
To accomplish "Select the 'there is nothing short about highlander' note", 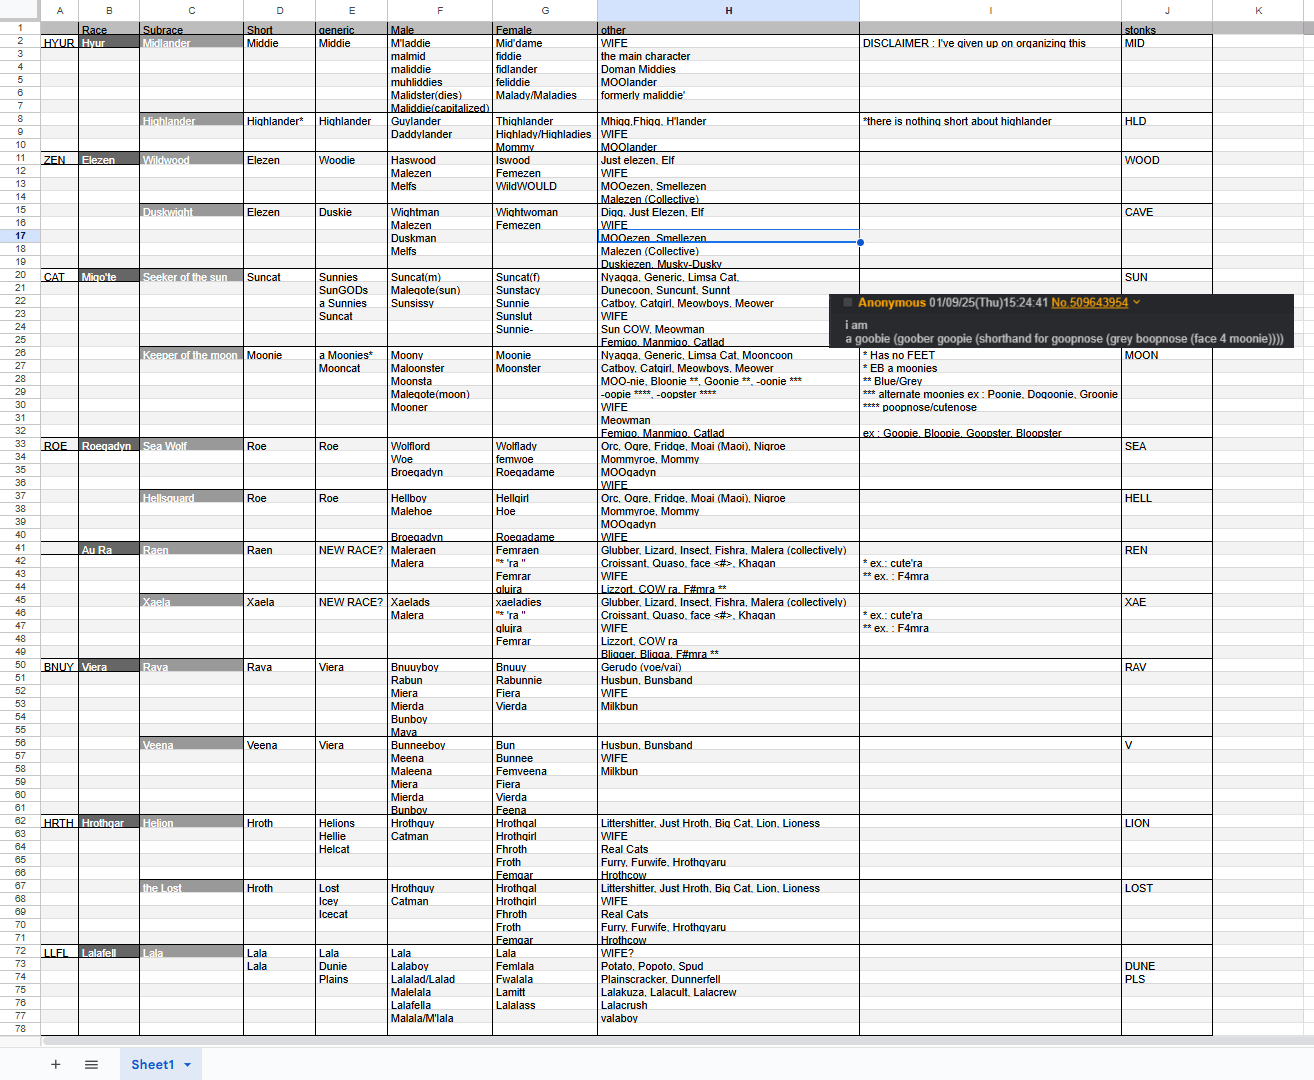I will pos(957,121).
